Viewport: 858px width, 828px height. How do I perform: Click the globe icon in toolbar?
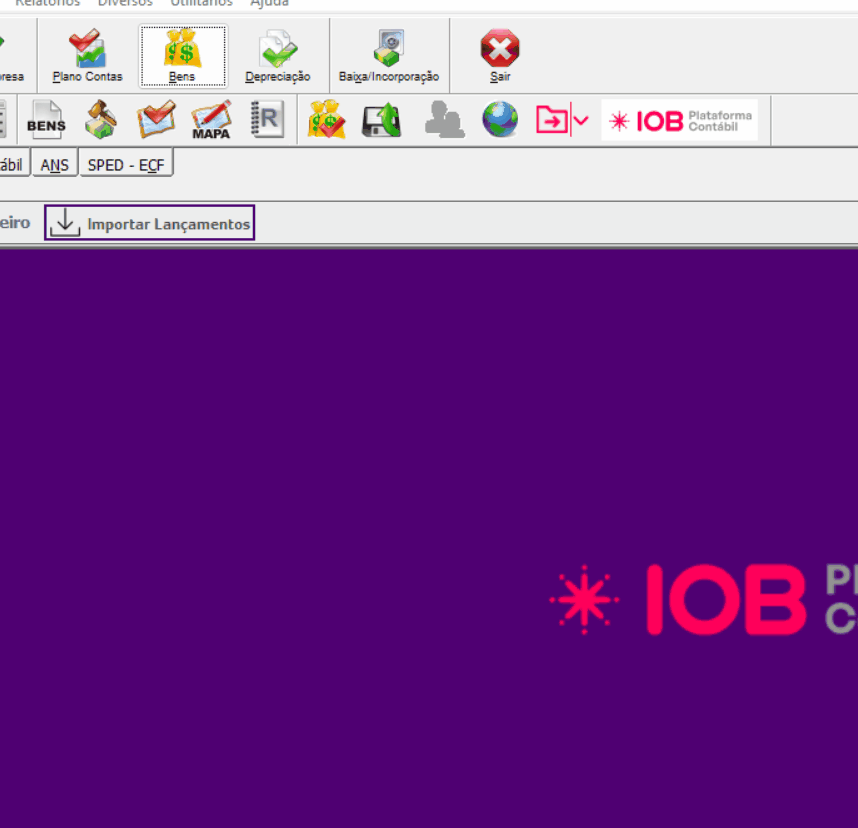(500, 120)
